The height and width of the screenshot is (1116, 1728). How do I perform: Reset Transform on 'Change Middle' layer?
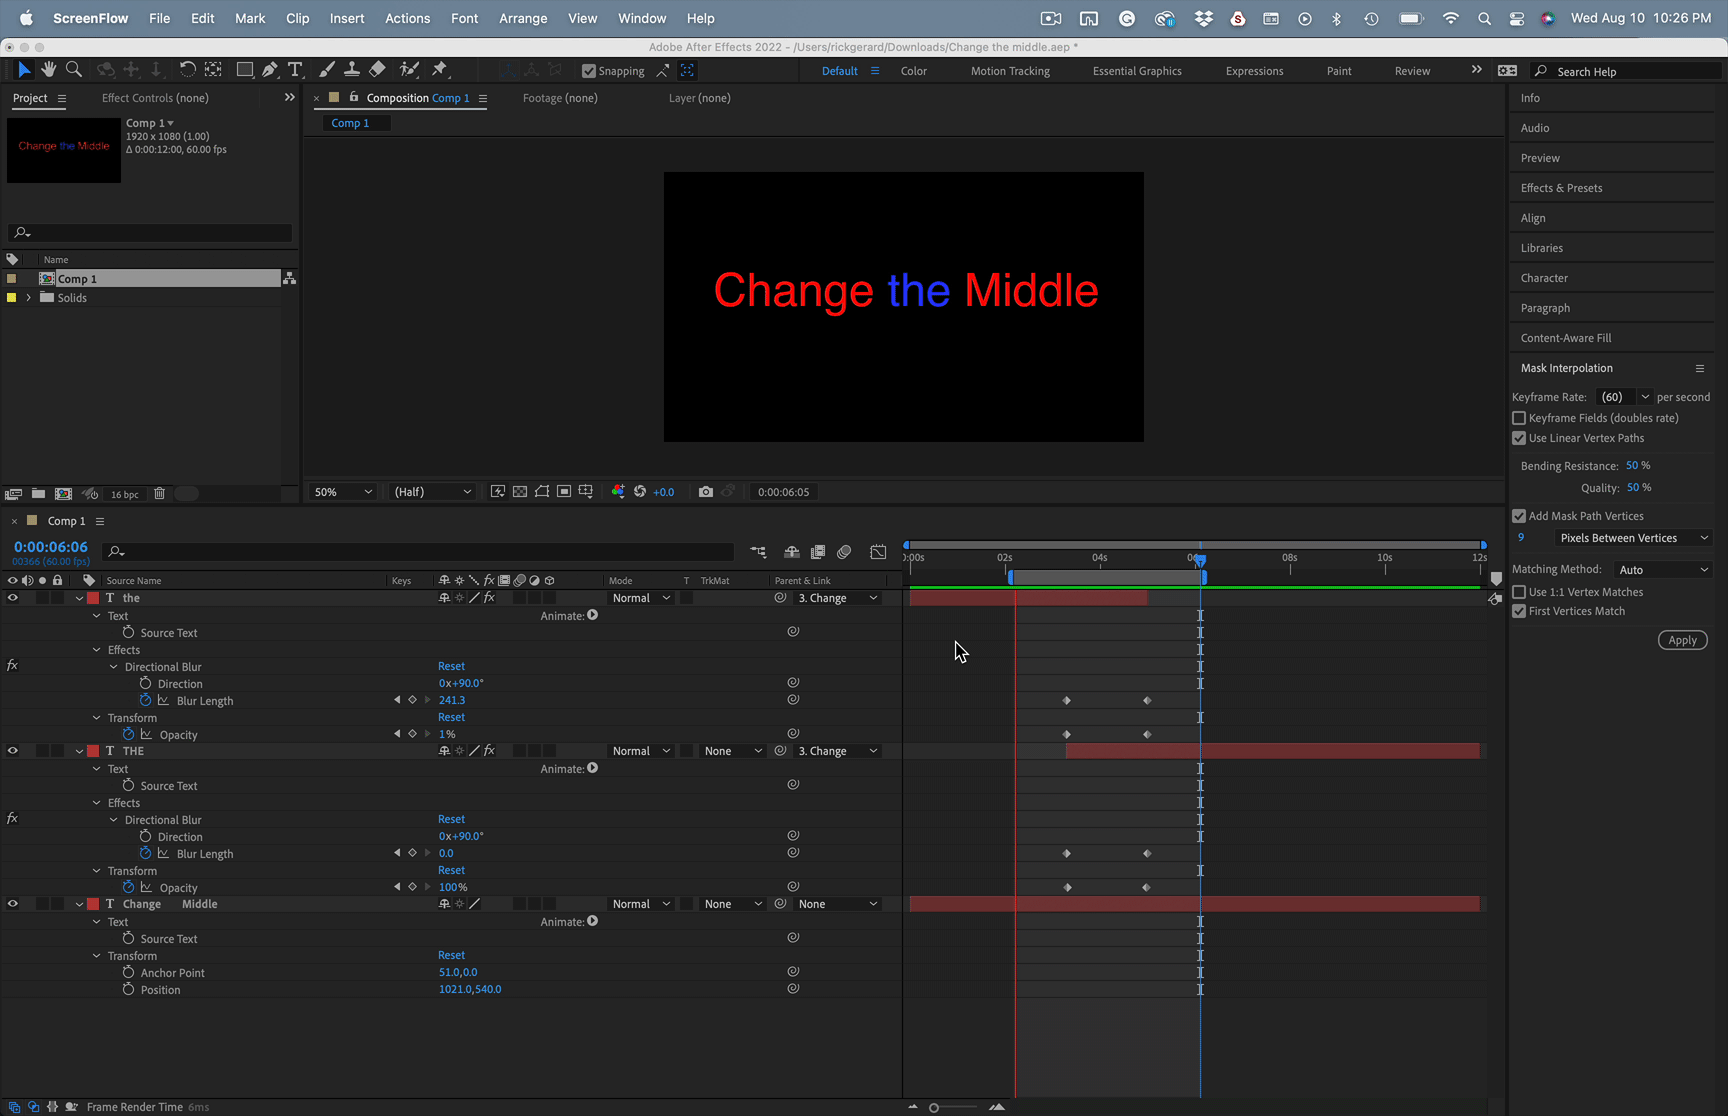pos(451,955)
